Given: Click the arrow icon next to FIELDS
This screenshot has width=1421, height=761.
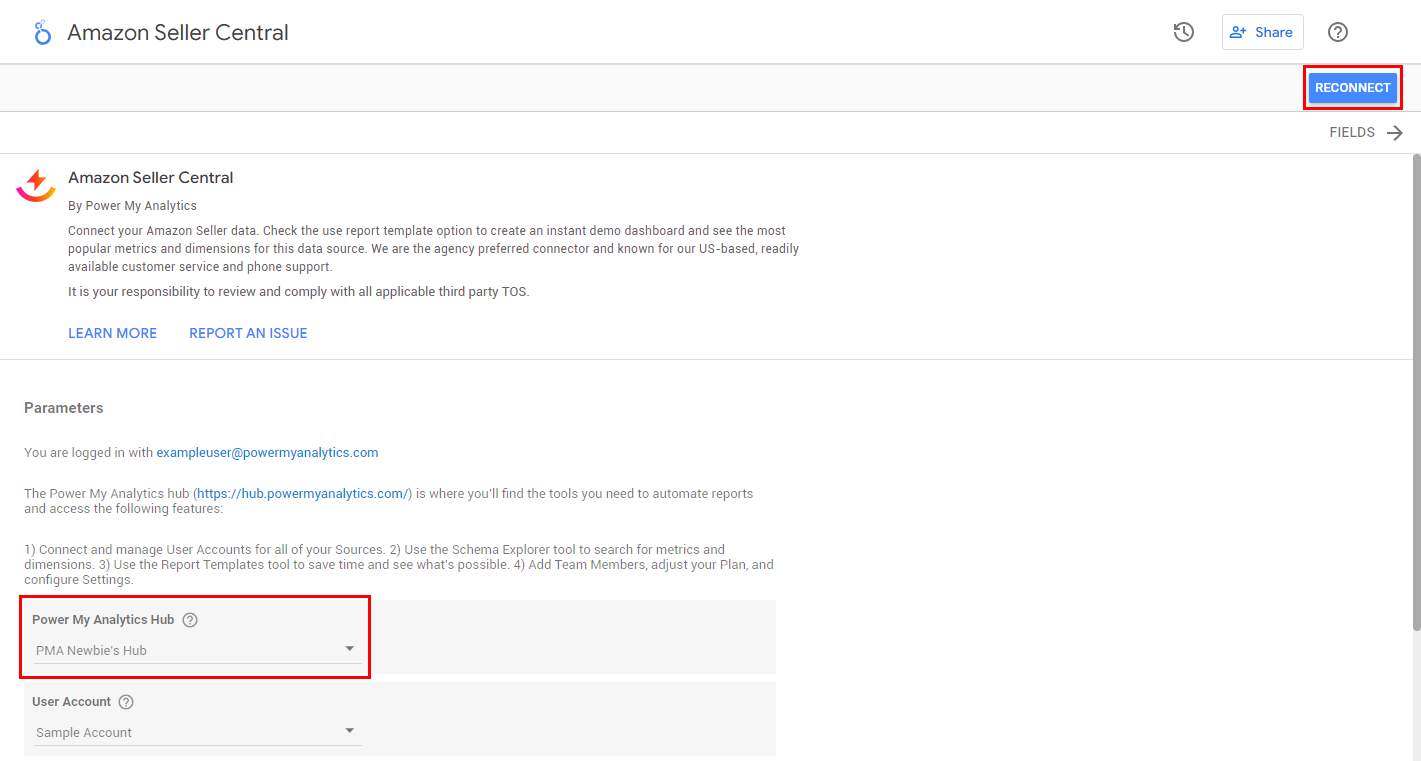Looking at the screenshot, I should [x=1395, y=133].
